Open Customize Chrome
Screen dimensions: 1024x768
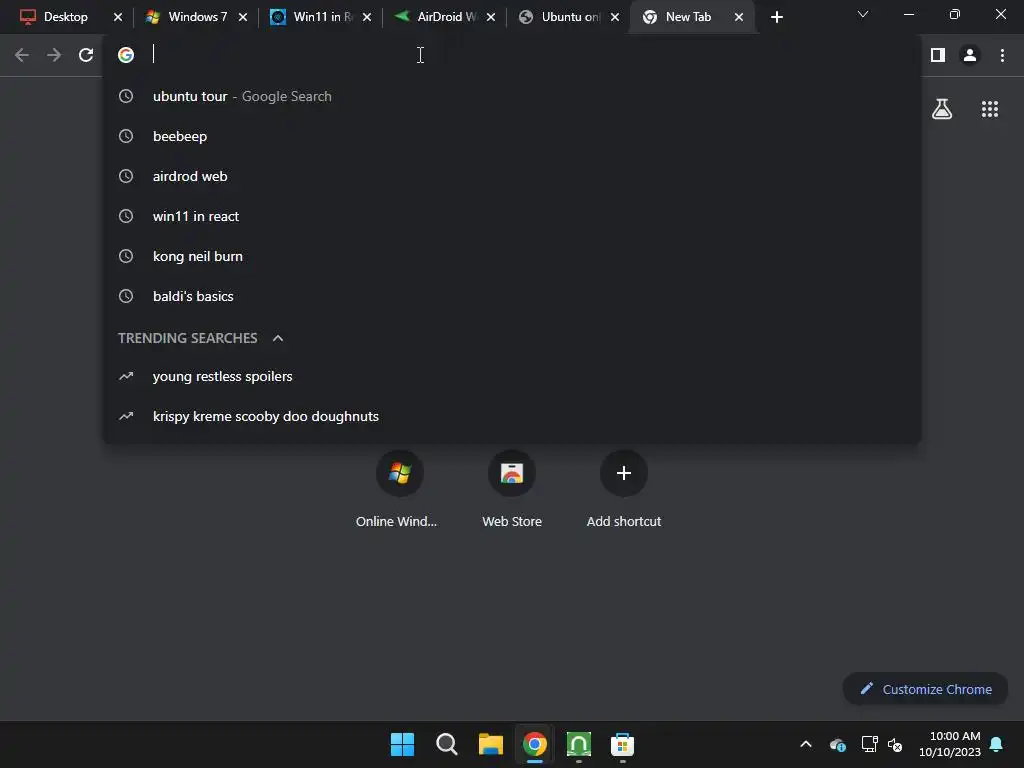coord(925,689)
